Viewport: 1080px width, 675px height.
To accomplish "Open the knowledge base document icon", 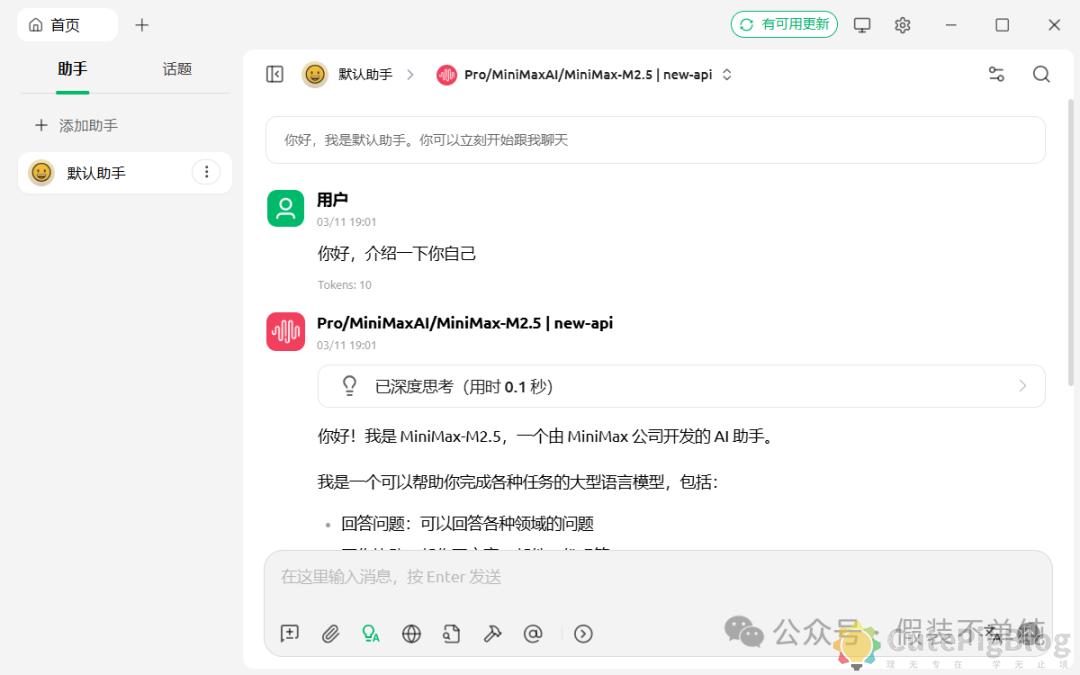I will [x=452, y=633].
